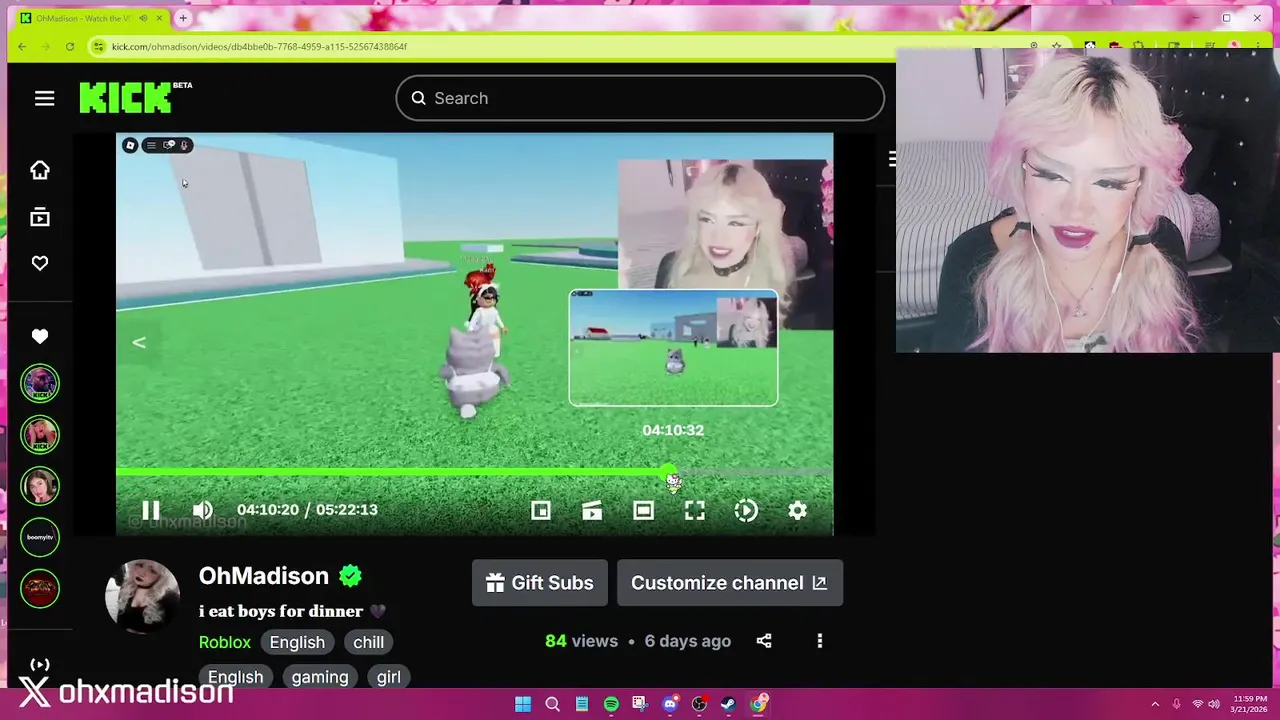Click the OhMadison channel name

[x=264, y=576]
